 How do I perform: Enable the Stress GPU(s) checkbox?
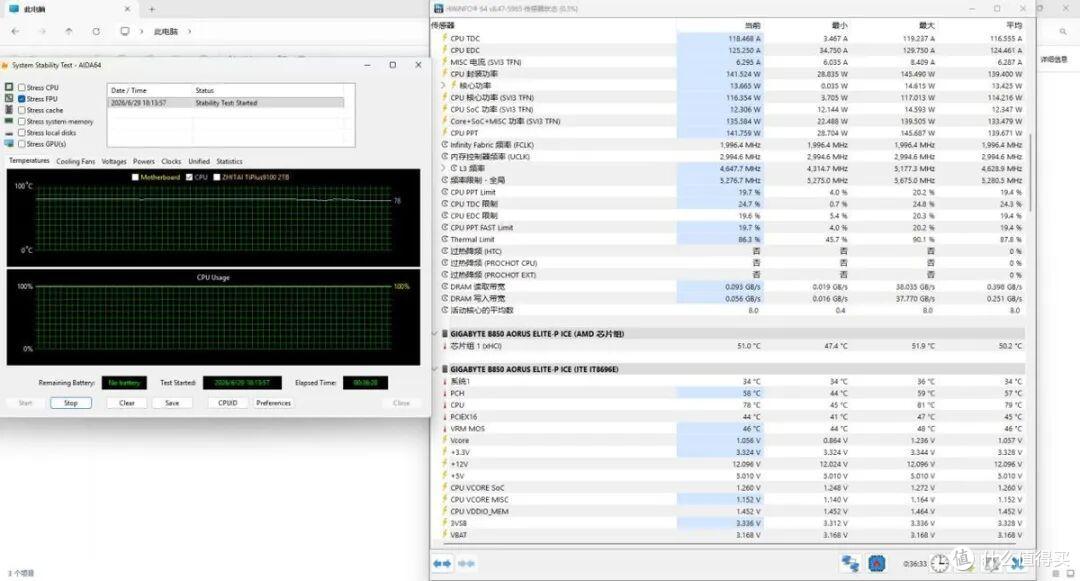tap(22, 144)
